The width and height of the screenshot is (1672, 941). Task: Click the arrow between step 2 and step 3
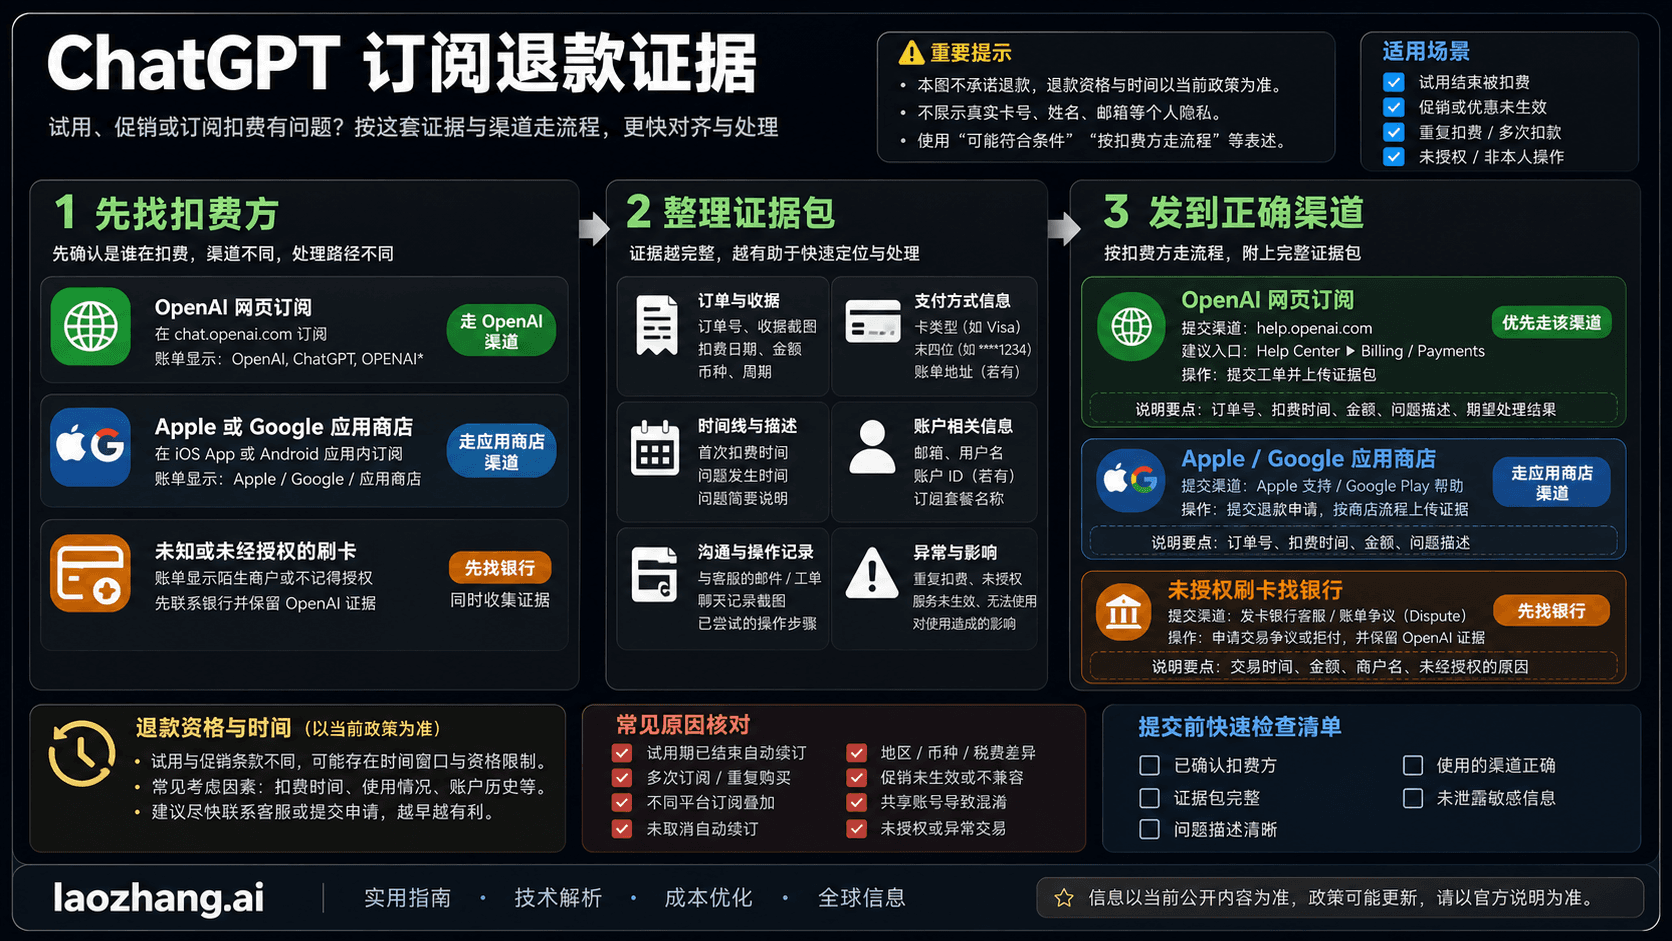tap(1064, 228)
